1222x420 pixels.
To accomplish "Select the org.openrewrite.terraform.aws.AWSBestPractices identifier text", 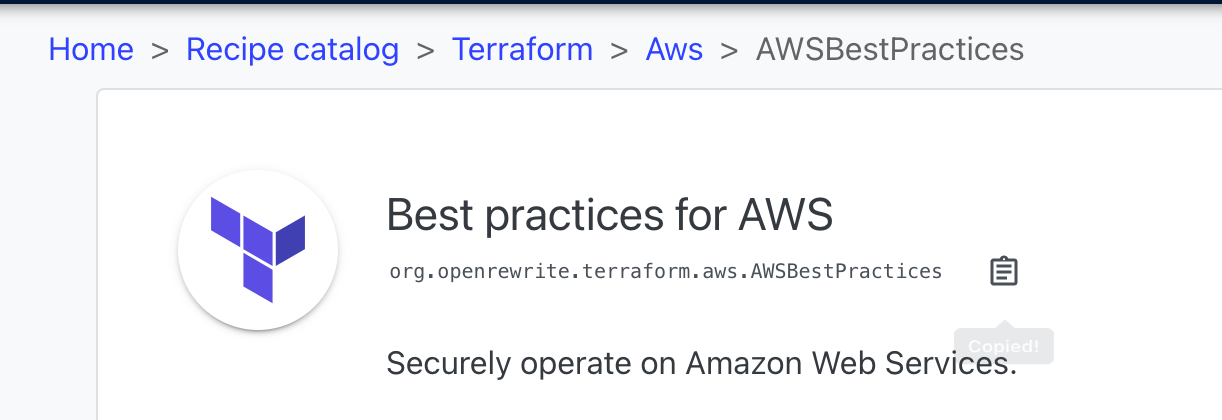I will point(666,271).
